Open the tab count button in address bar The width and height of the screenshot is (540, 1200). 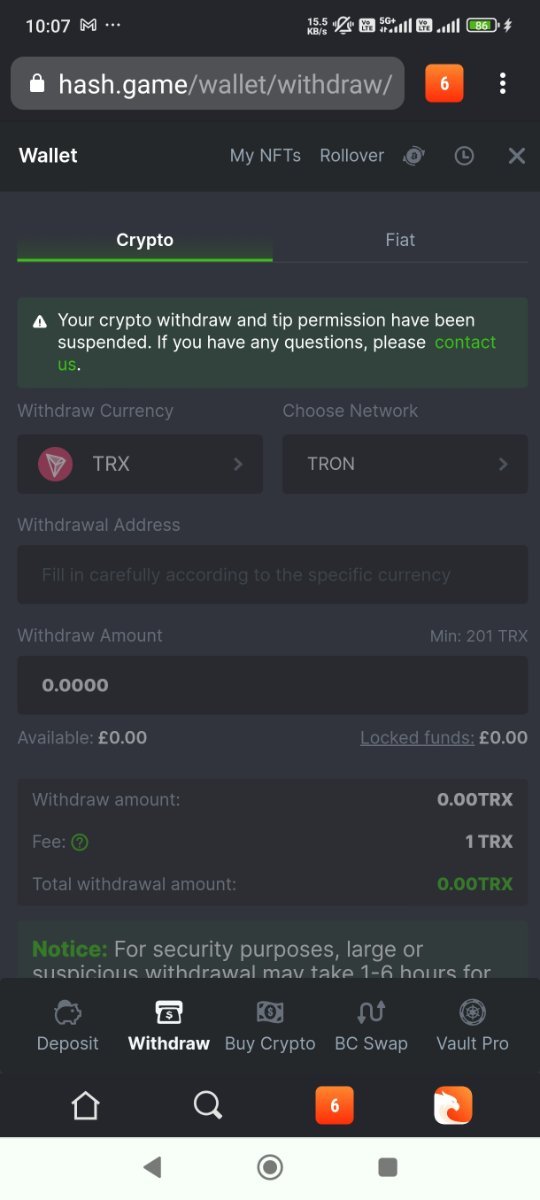(444, 83)
